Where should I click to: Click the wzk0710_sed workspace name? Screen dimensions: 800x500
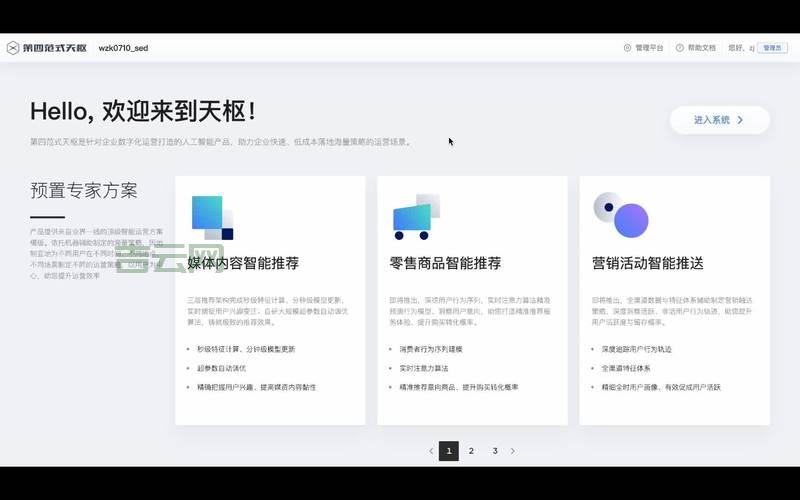[123, 48]
